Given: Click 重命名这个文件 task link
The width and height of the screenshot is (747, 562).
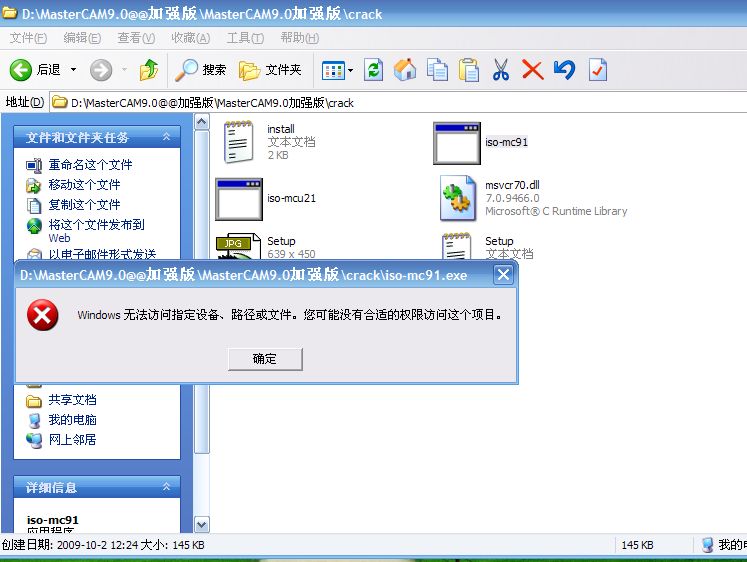Looking at the screenshot, I should [90, 165].
